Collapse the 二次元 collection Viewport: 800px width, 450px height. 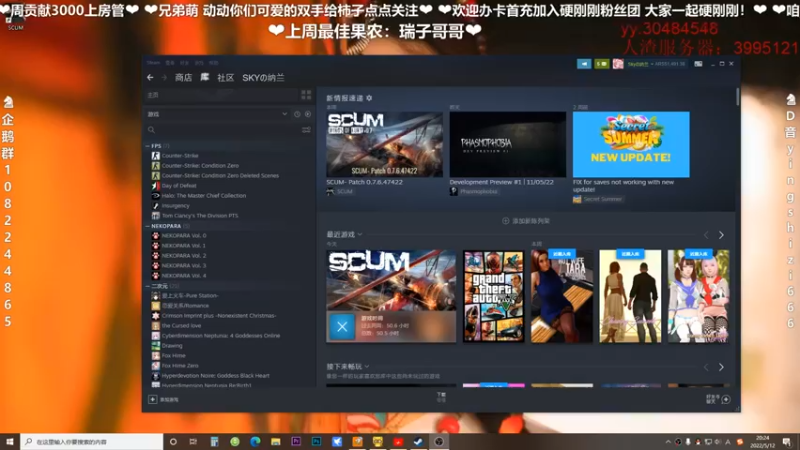click(147, 286)
